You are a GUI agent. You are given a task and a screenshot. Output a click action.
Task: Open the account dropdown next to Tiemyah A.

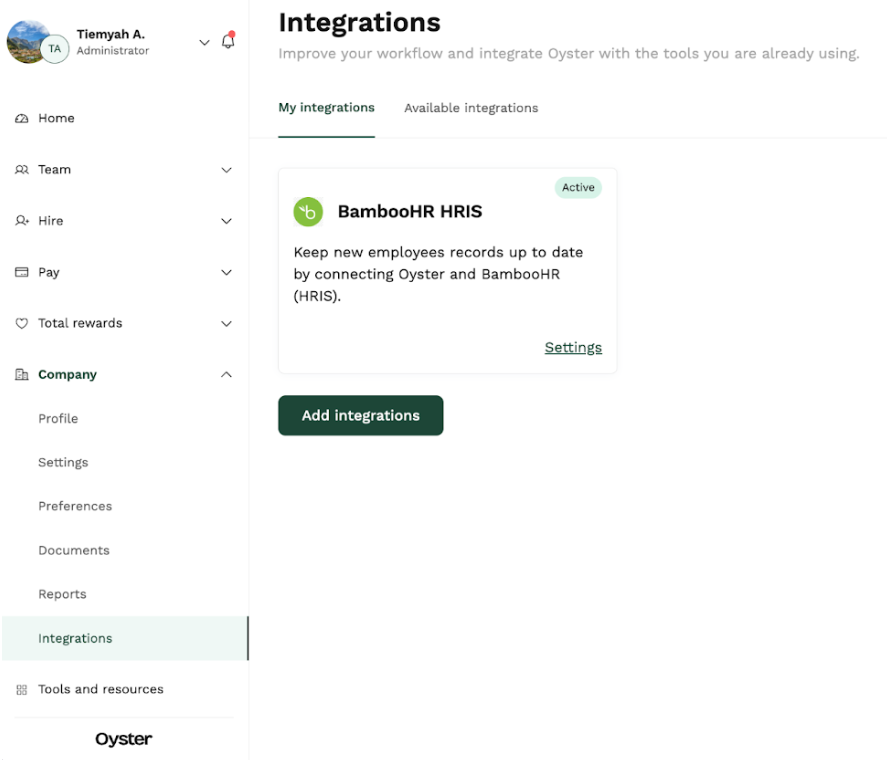[x=204, y=43]
